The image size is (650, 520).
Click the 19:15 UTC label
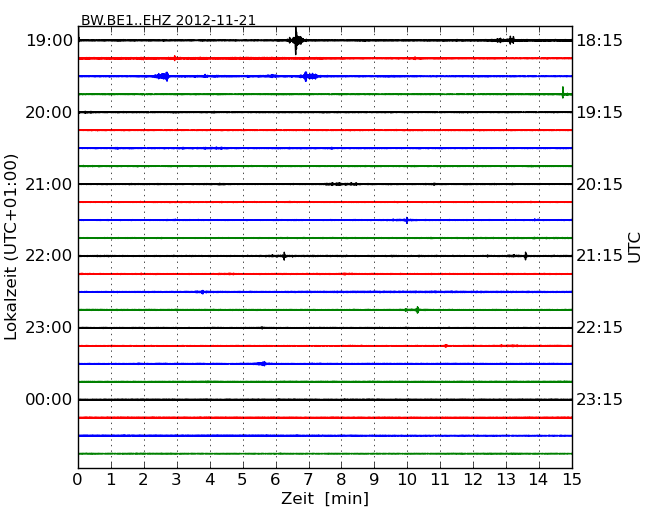point(599,112)
